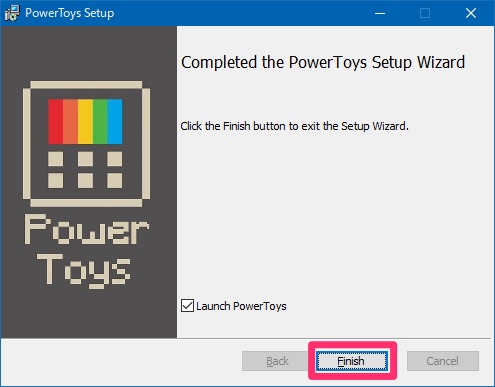Viewport: 495px width, 387px height.
Task: Click the grayed-out Cancel button
Action: (x=443, y=361)
